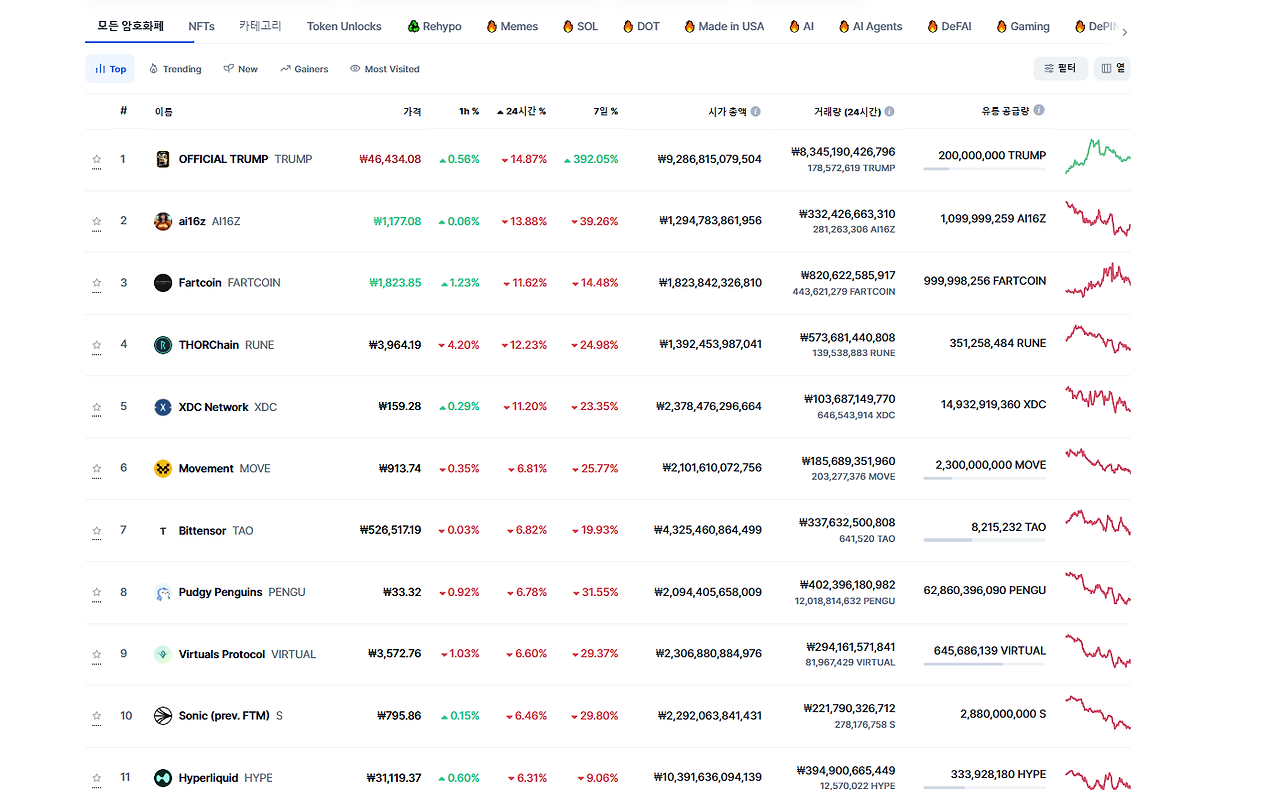The image size is (1280, 790).
Task: Open the Memes category
Action: 512,26
